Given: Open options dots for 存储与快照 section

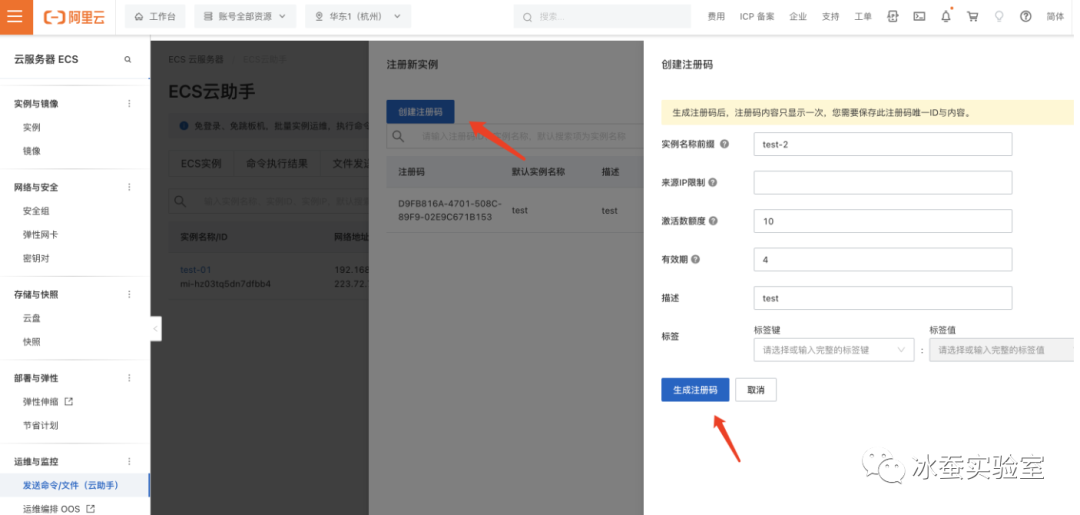Looking at the screenshot, I should (x=129, y=294).
